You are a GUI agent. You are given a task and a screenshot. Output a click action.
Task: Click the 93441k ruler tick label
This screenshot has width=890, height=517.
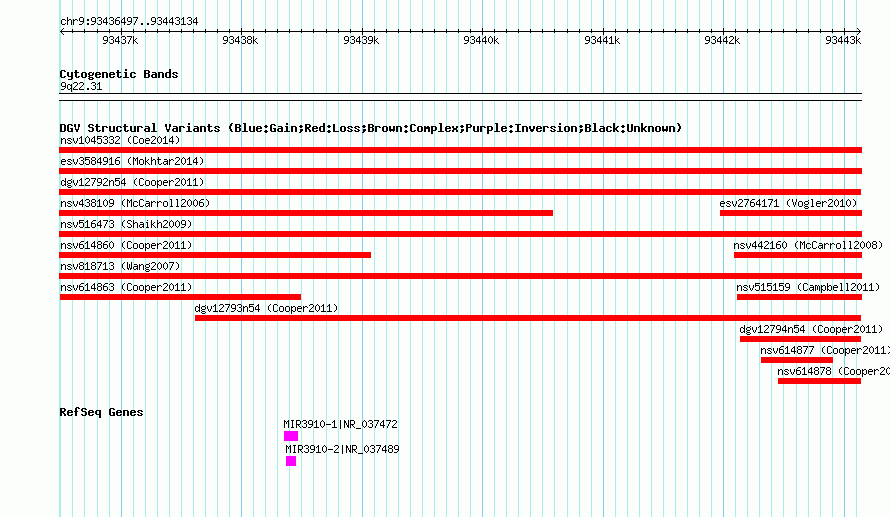602,40
